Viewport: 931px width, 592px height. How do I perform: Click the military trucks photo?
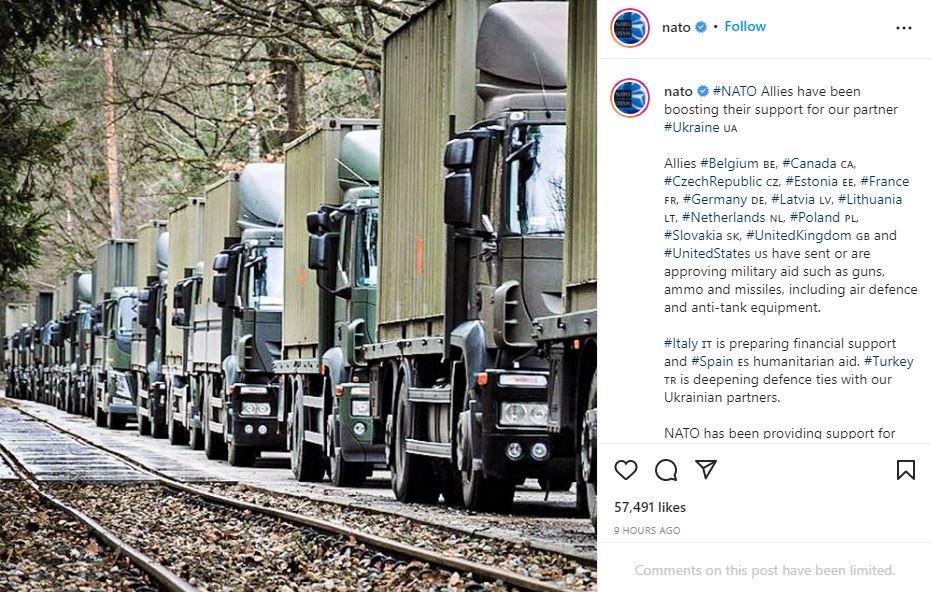click(x=298, y=296)
